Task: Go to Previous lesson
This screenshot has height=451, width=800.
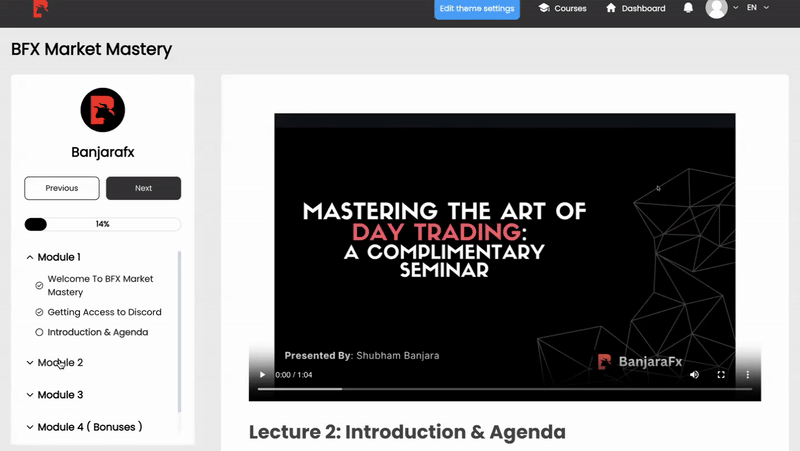Action: [62, 188]
